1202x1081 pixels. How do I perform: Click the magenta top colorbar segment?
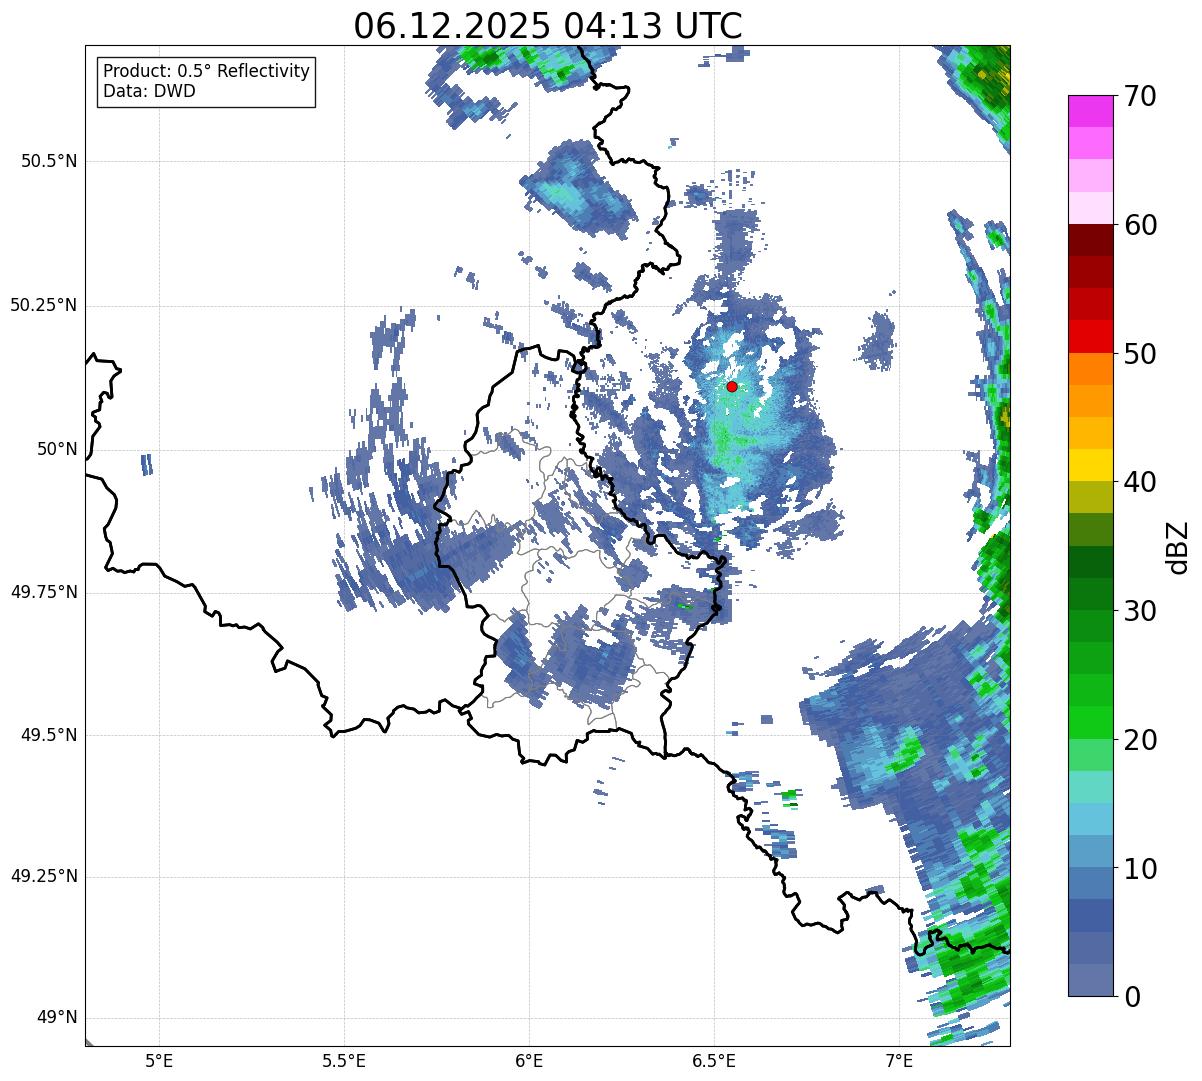click(1090, 111)
